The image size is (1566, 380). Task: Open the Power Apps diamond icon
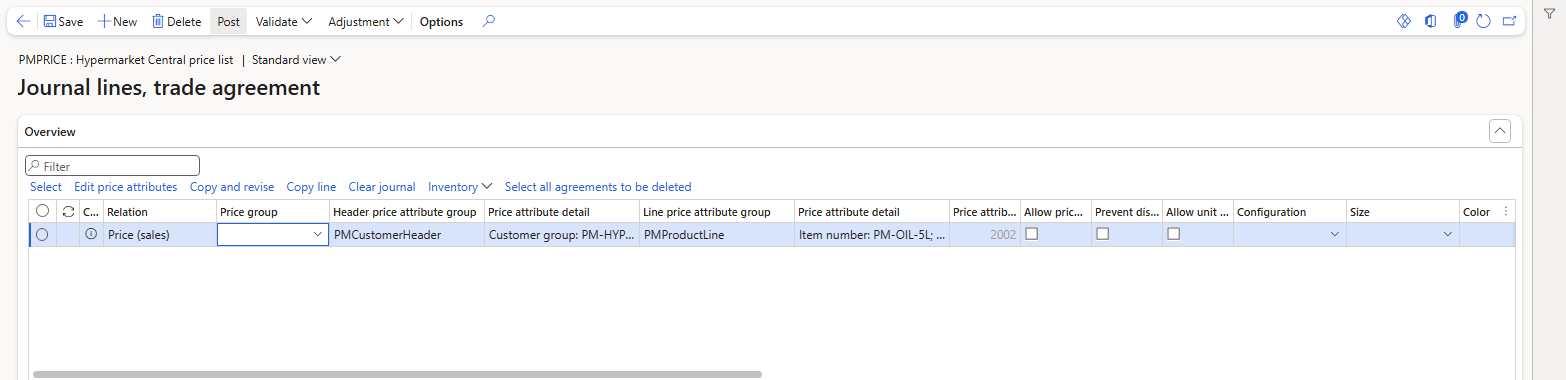[1403, 21]
